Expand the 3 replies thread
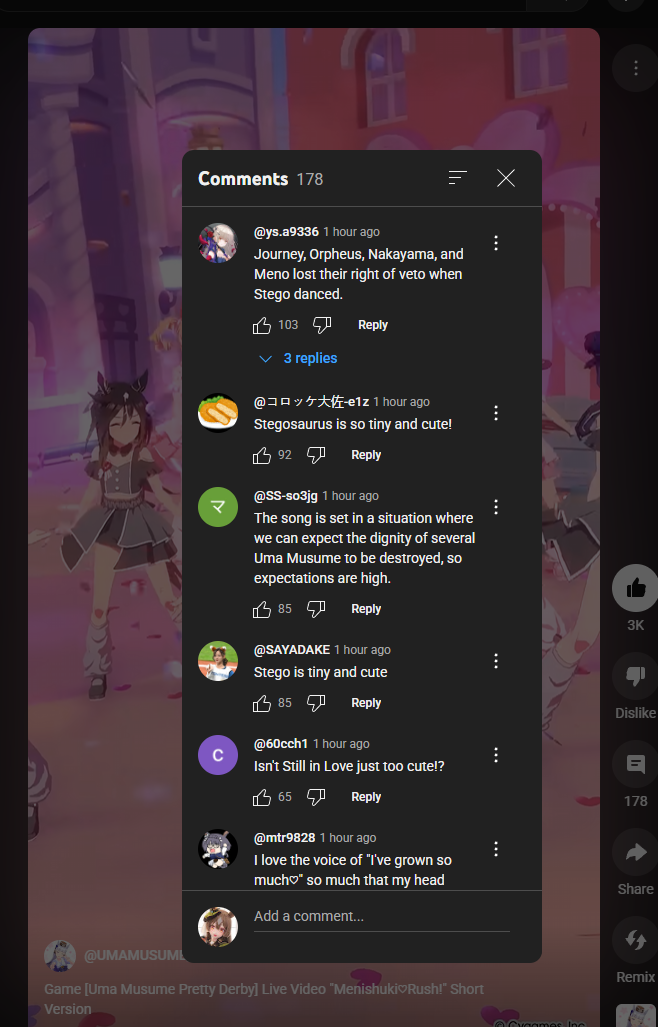Image resolution: width=658 pixels, height=1027 pixels. point(299,359)
